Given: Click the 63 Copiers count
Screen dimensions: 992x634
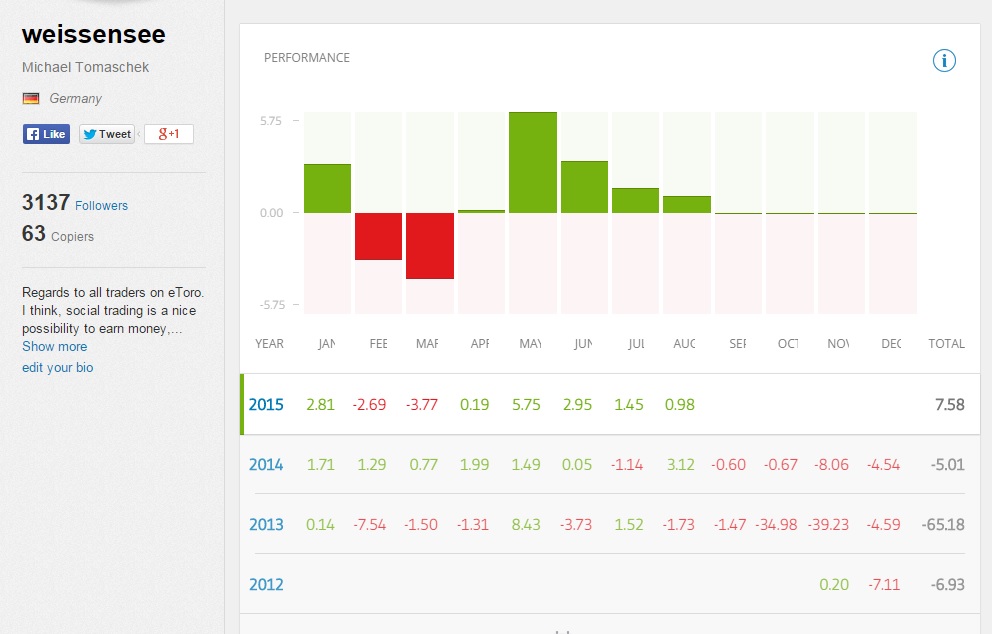Looking at the screenshot, I should [x=58, y=234].
